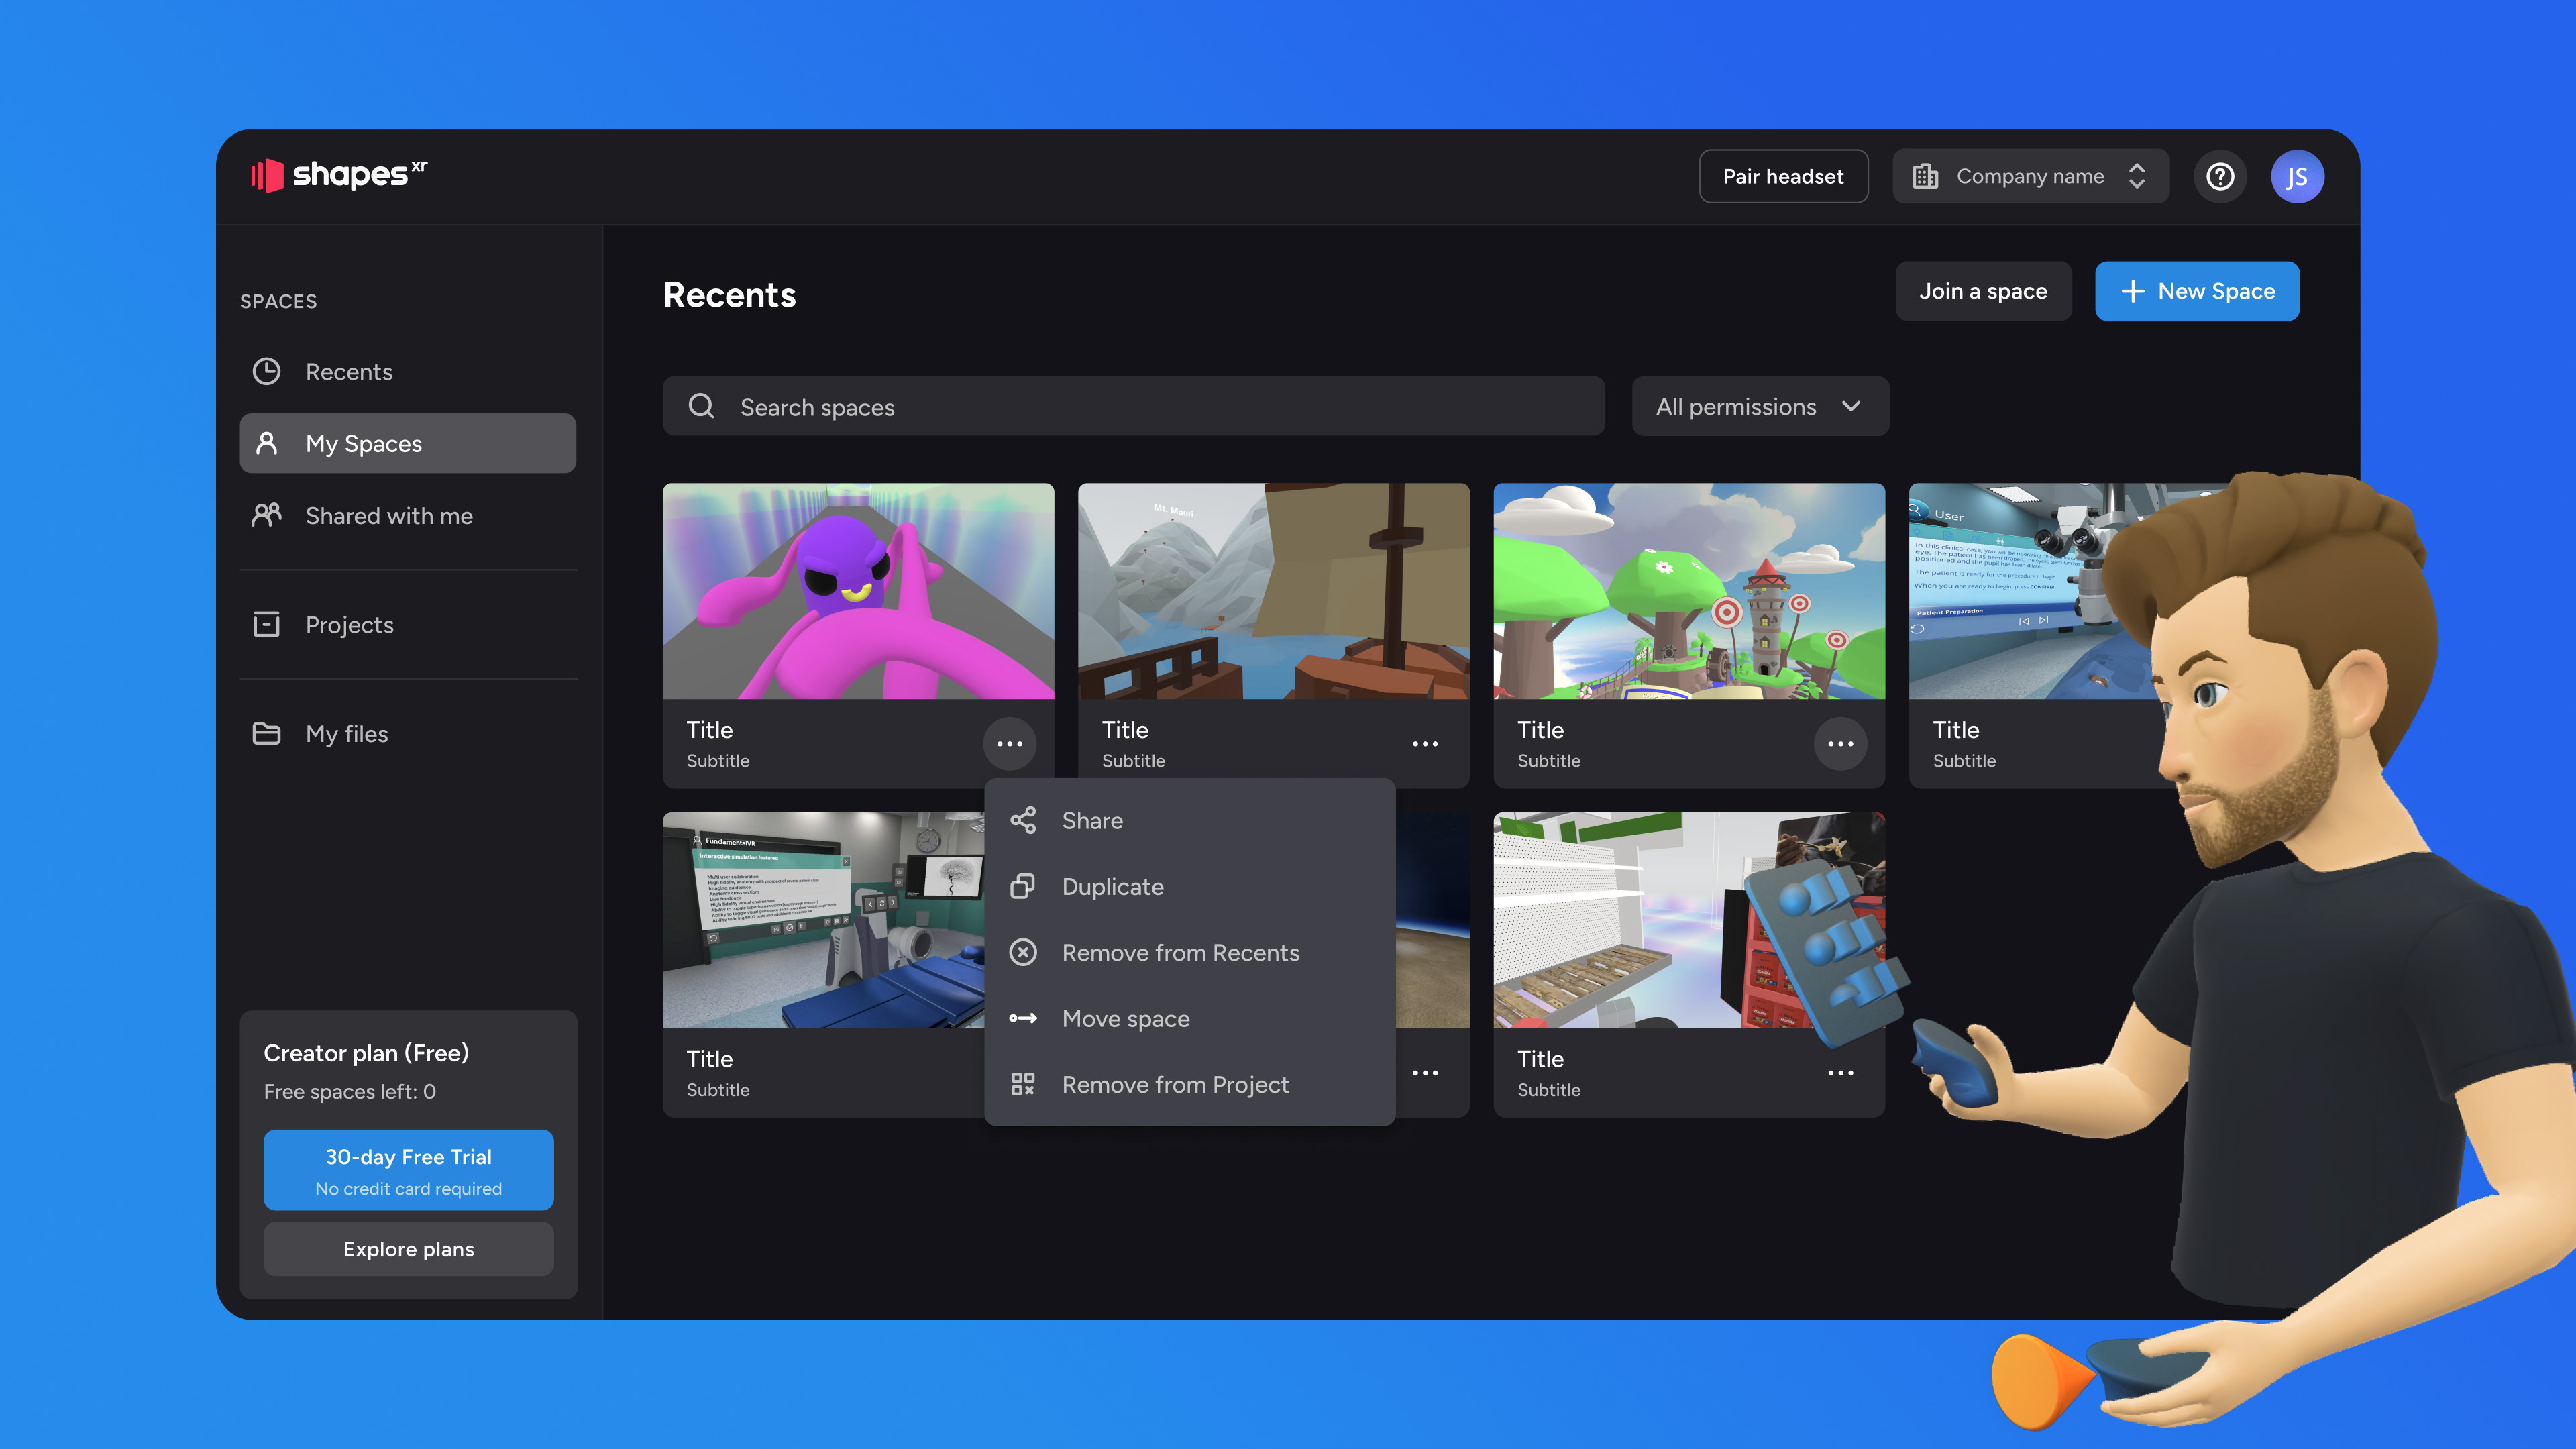Open the purple character space thumbnail
Screen dimensions: 2576x1449
[x=858, y=591]
